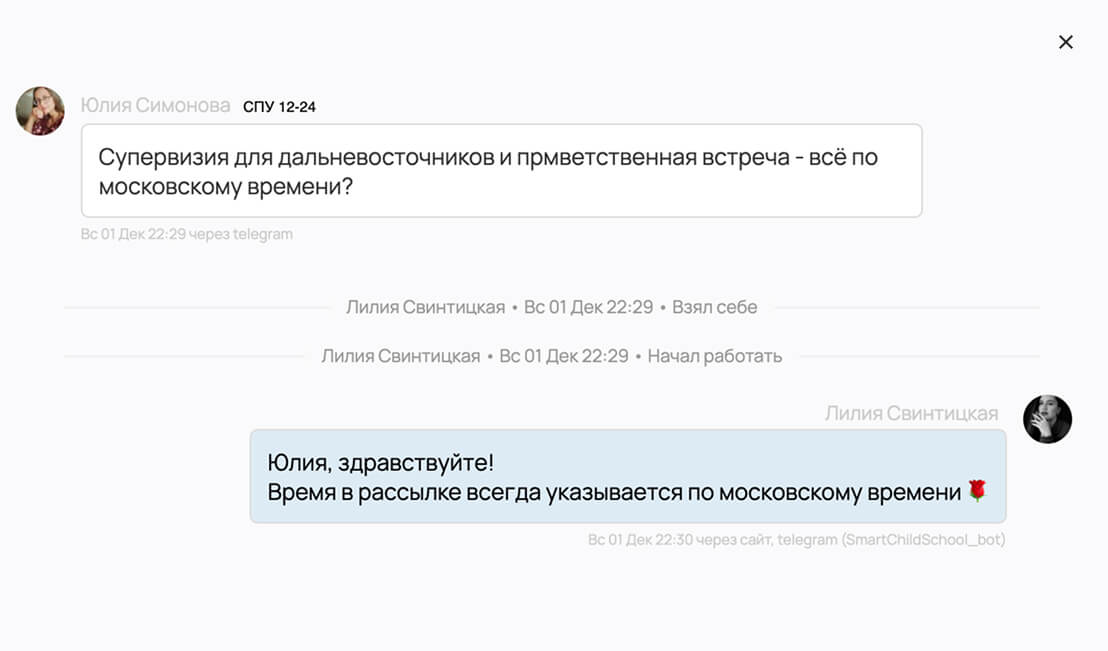Open Лилия Свинтицкая's avatar photo
This screenshot has height=651, width=1108.
(1047, 419)
